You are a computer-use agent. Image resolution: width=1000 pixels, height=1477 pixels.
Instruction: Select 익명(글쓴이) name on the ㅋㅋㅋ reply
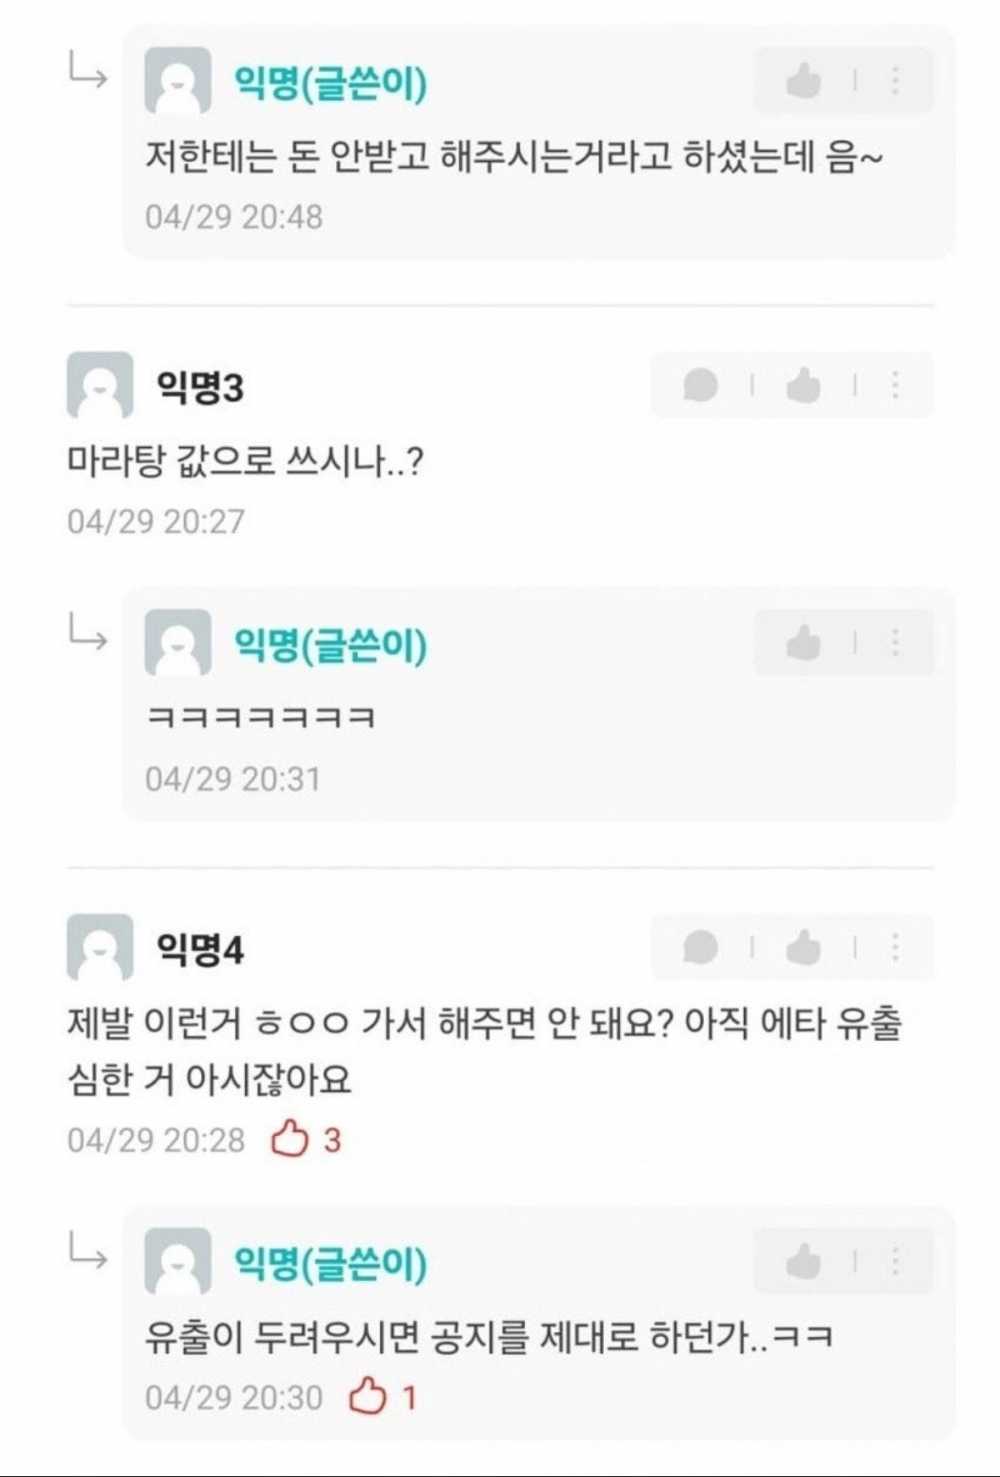330,645
